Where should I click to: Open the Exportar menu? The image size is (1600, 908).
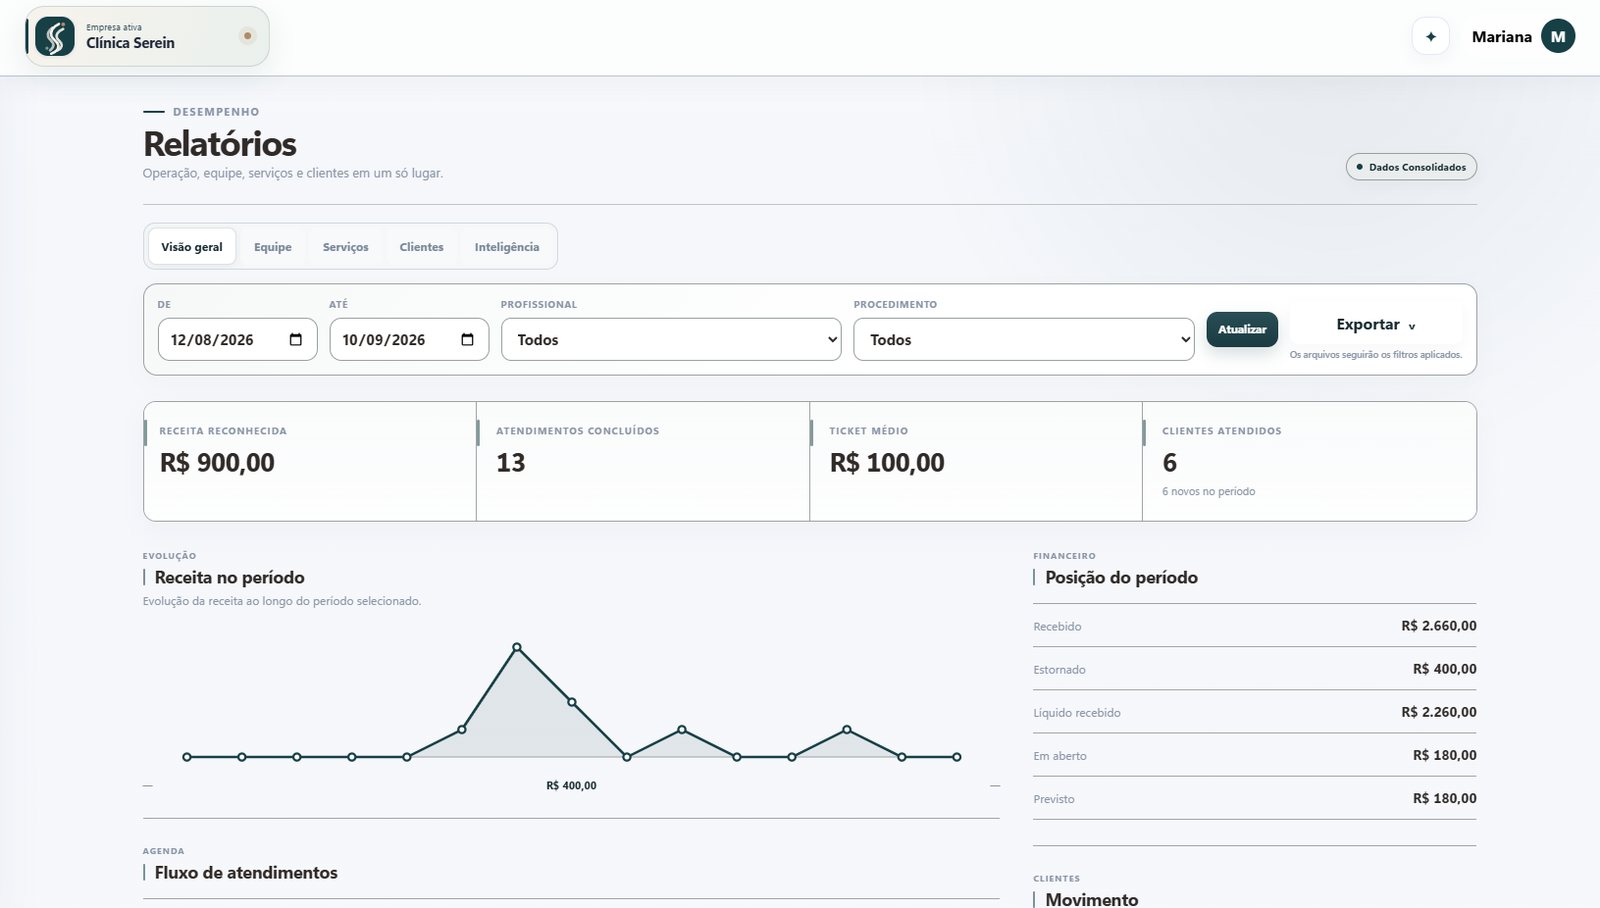[x=1376, y=325]
